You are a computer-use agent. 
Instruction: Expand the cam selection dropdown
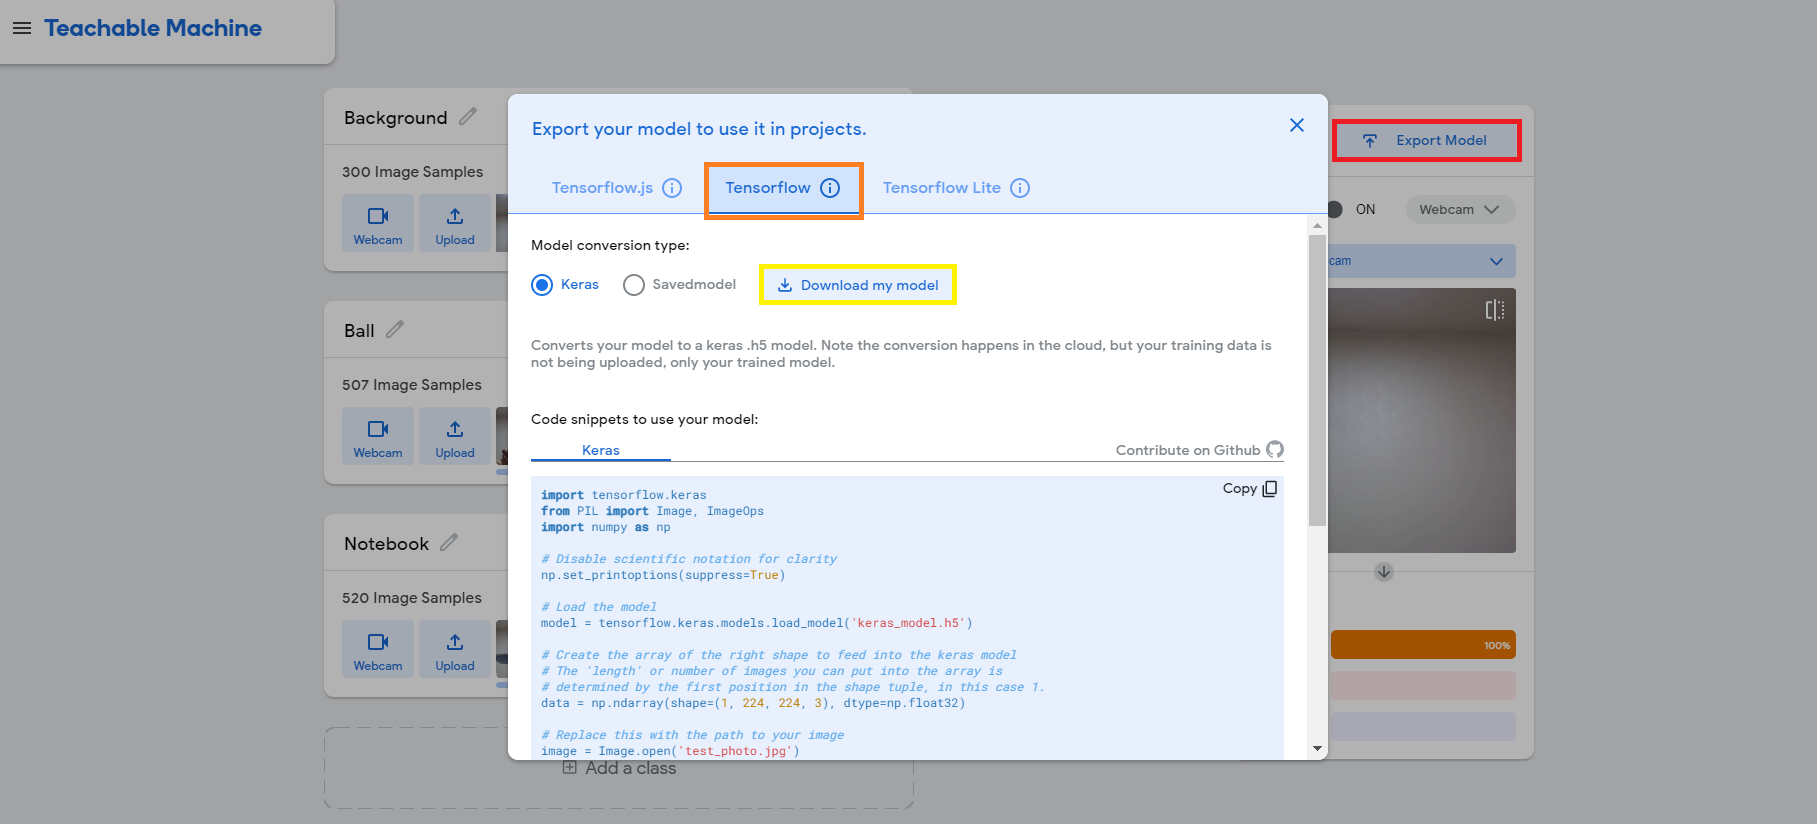(1422, 261)
